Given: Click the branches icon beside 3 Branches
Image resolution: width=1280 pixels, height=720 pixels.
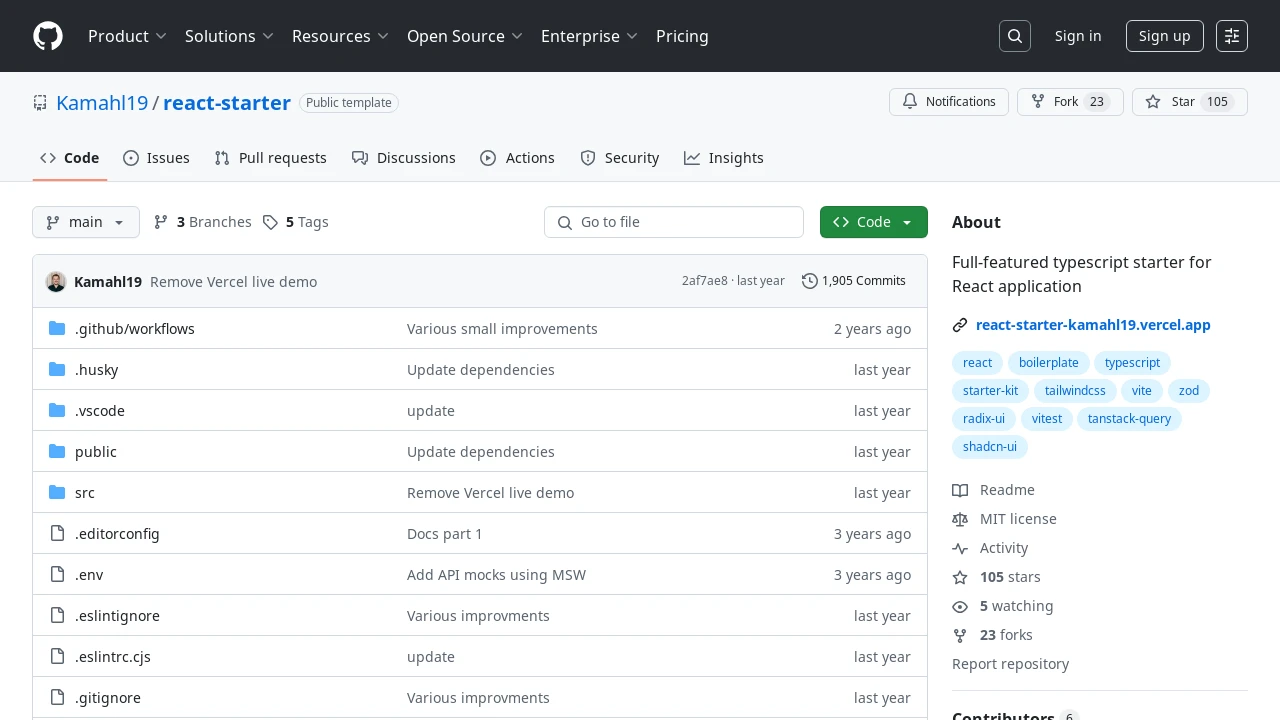Looking at the screenshot, I should [161, 222].
